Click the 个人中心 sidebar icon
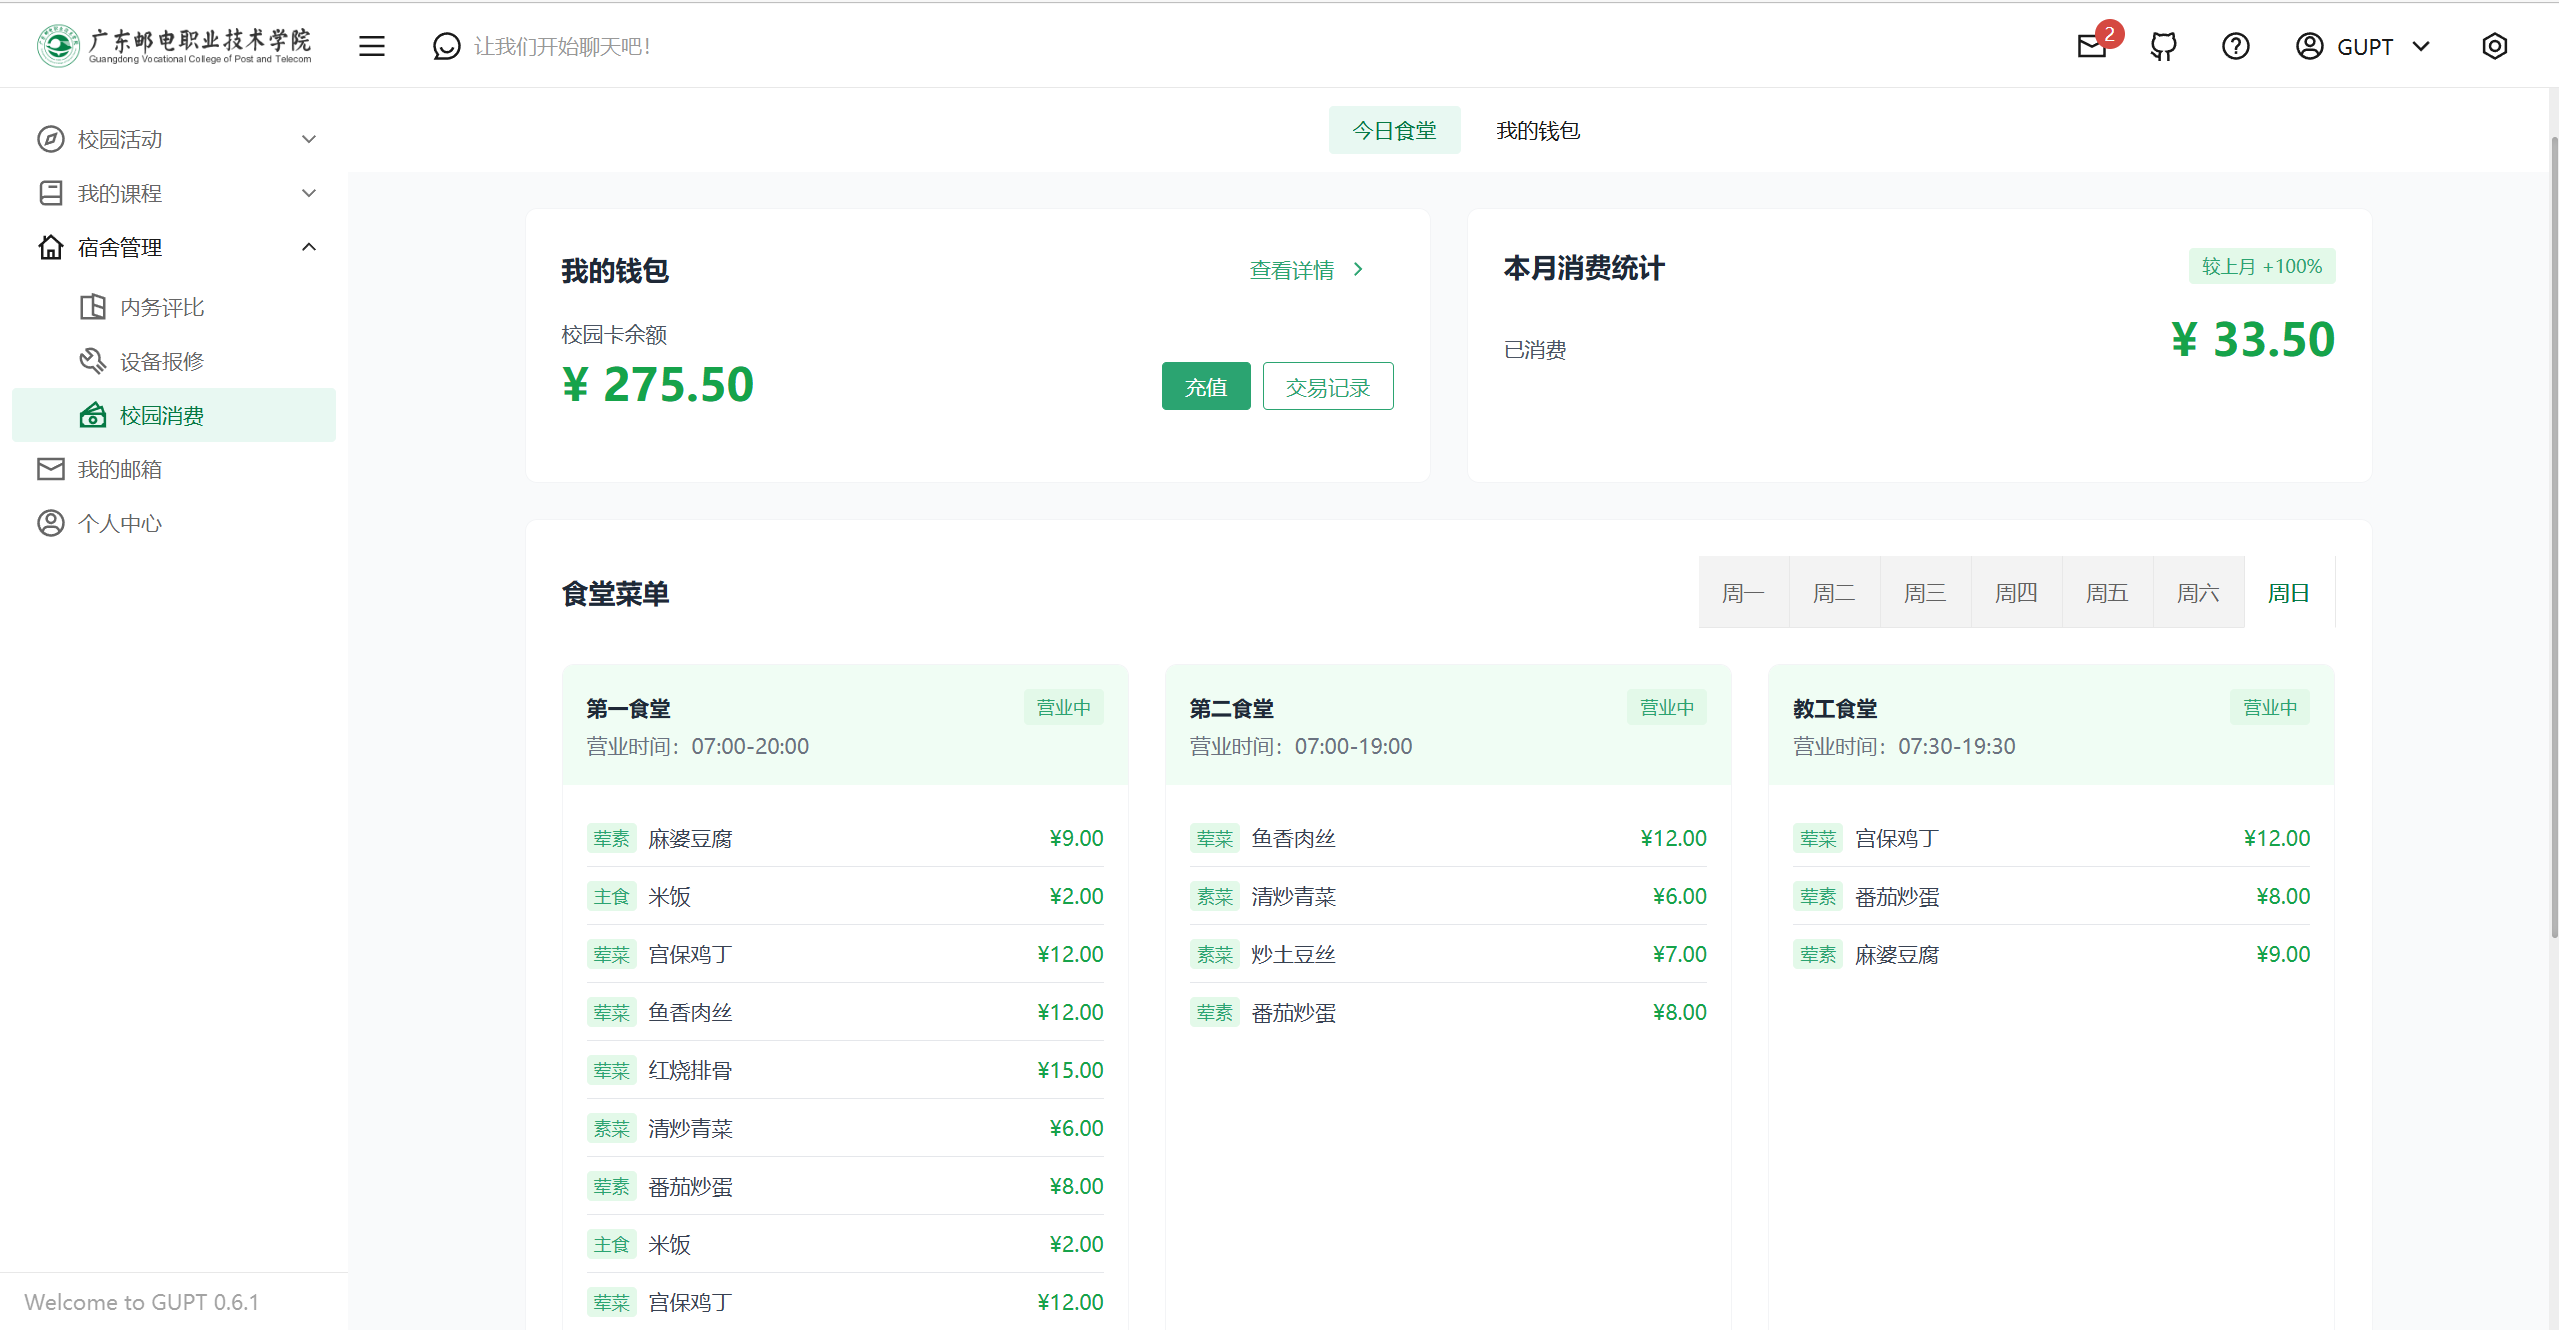Image resolution: width=2559 pixels, height=1330 pixels. (51, 522)
